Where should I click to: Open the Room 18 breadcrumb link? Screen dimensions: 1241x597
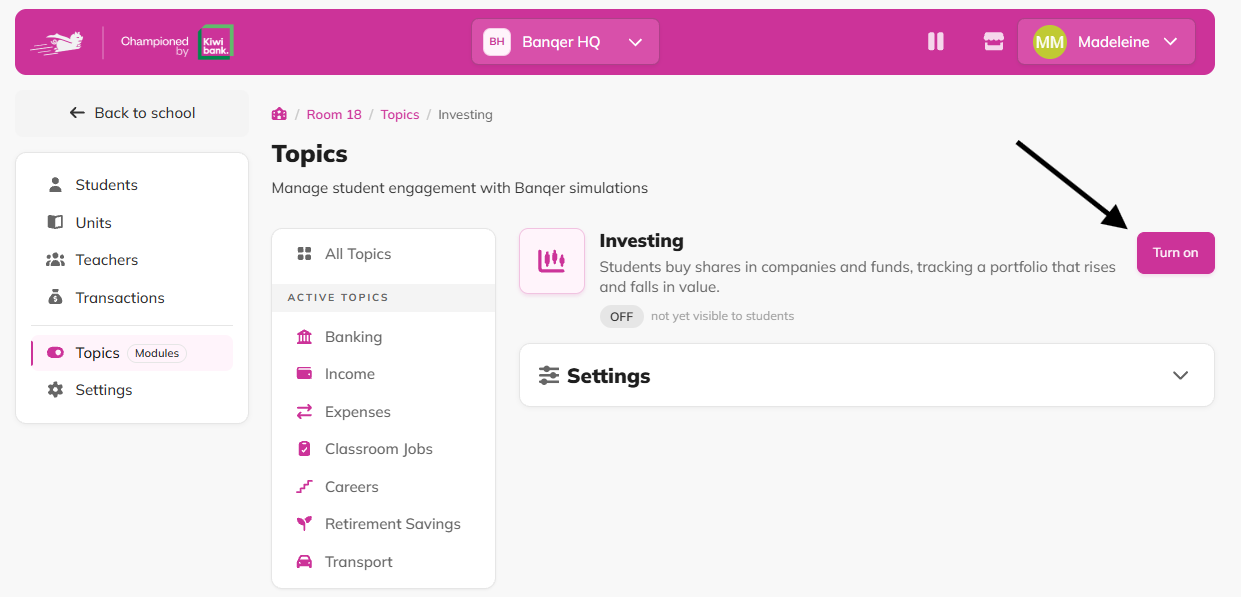coord(334,115)
